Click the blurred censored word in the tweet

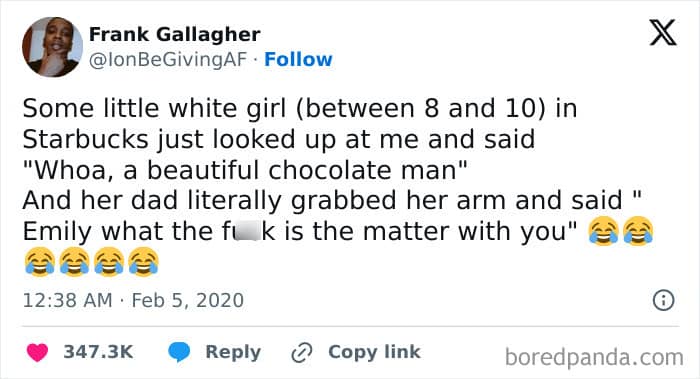247,231
